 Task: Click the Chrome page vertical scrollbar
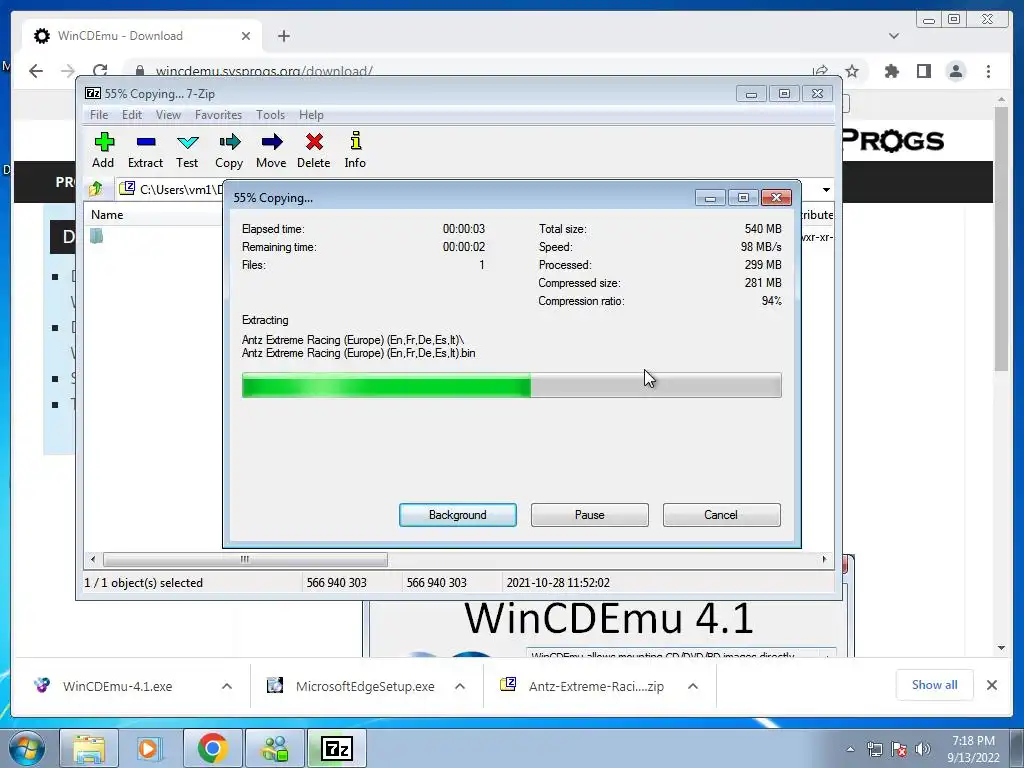click(1001, 238)
